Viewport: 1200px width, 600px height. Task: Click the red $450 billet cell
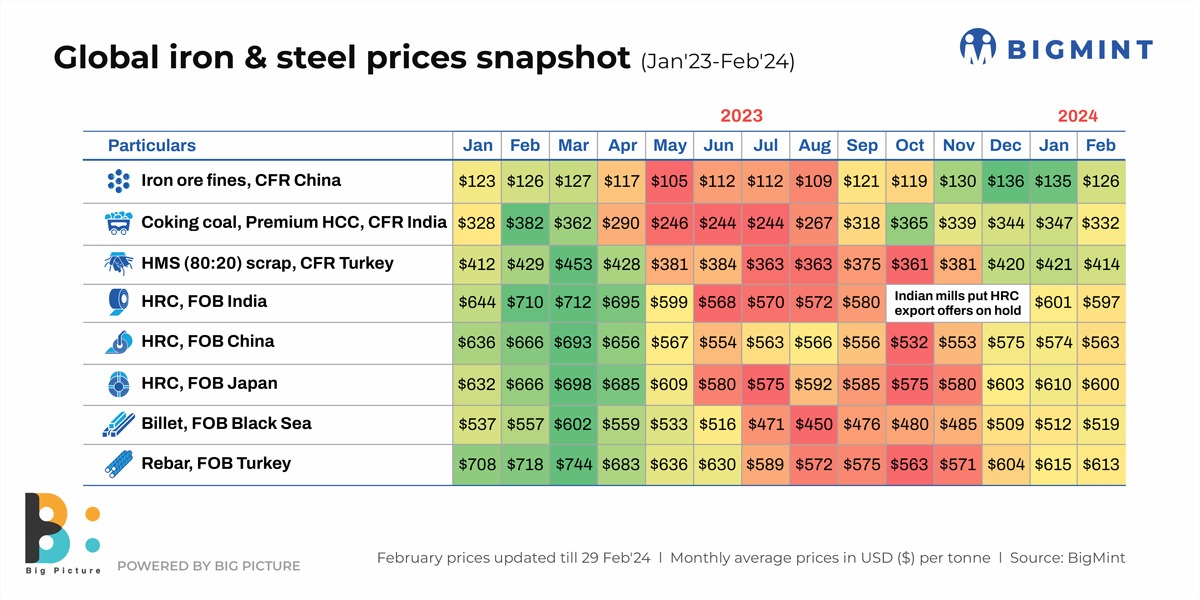(x=814, y=424)
